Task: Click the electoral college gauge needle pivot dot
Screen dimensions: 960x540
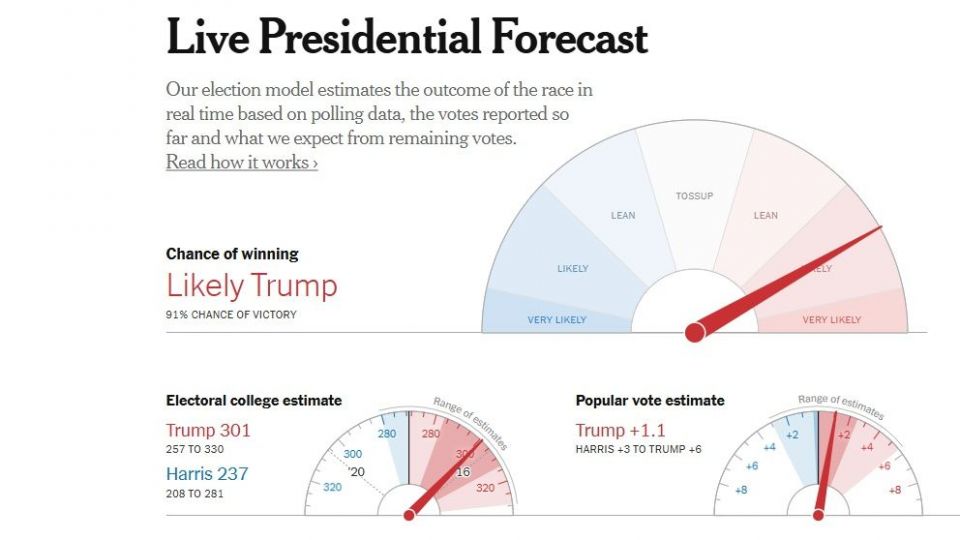Action: point(408,515)
